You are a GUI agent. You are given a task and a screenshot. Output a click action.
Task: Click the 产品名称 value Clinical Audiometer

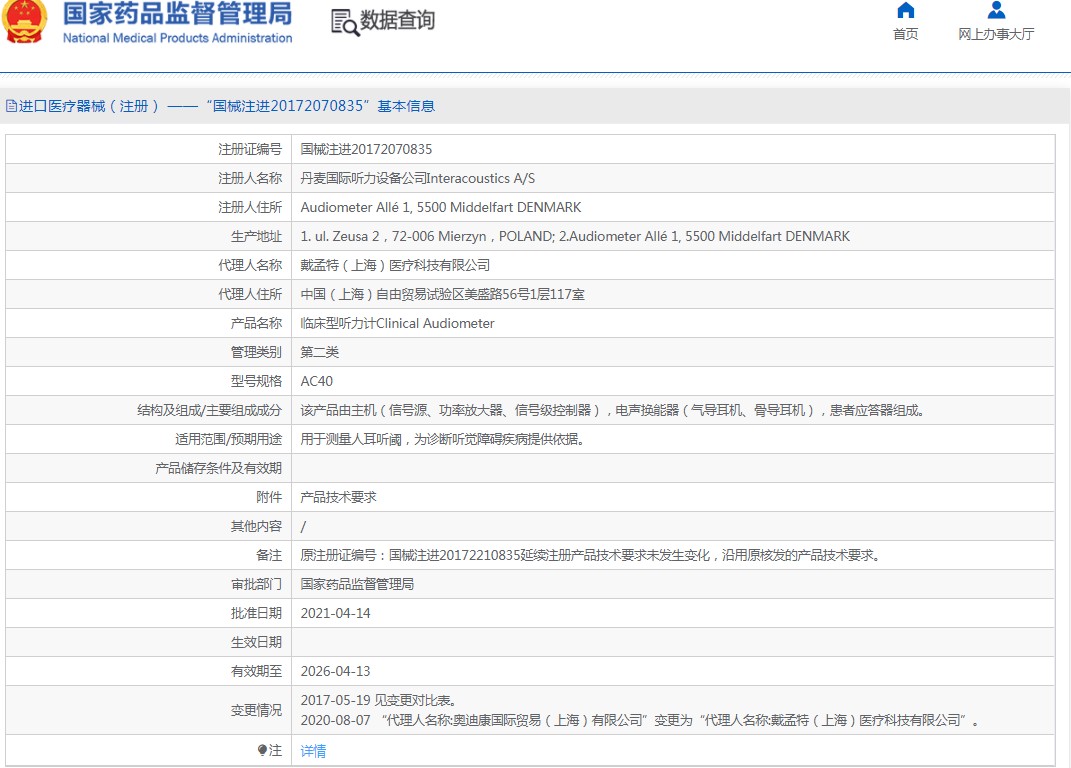(398, 323)
